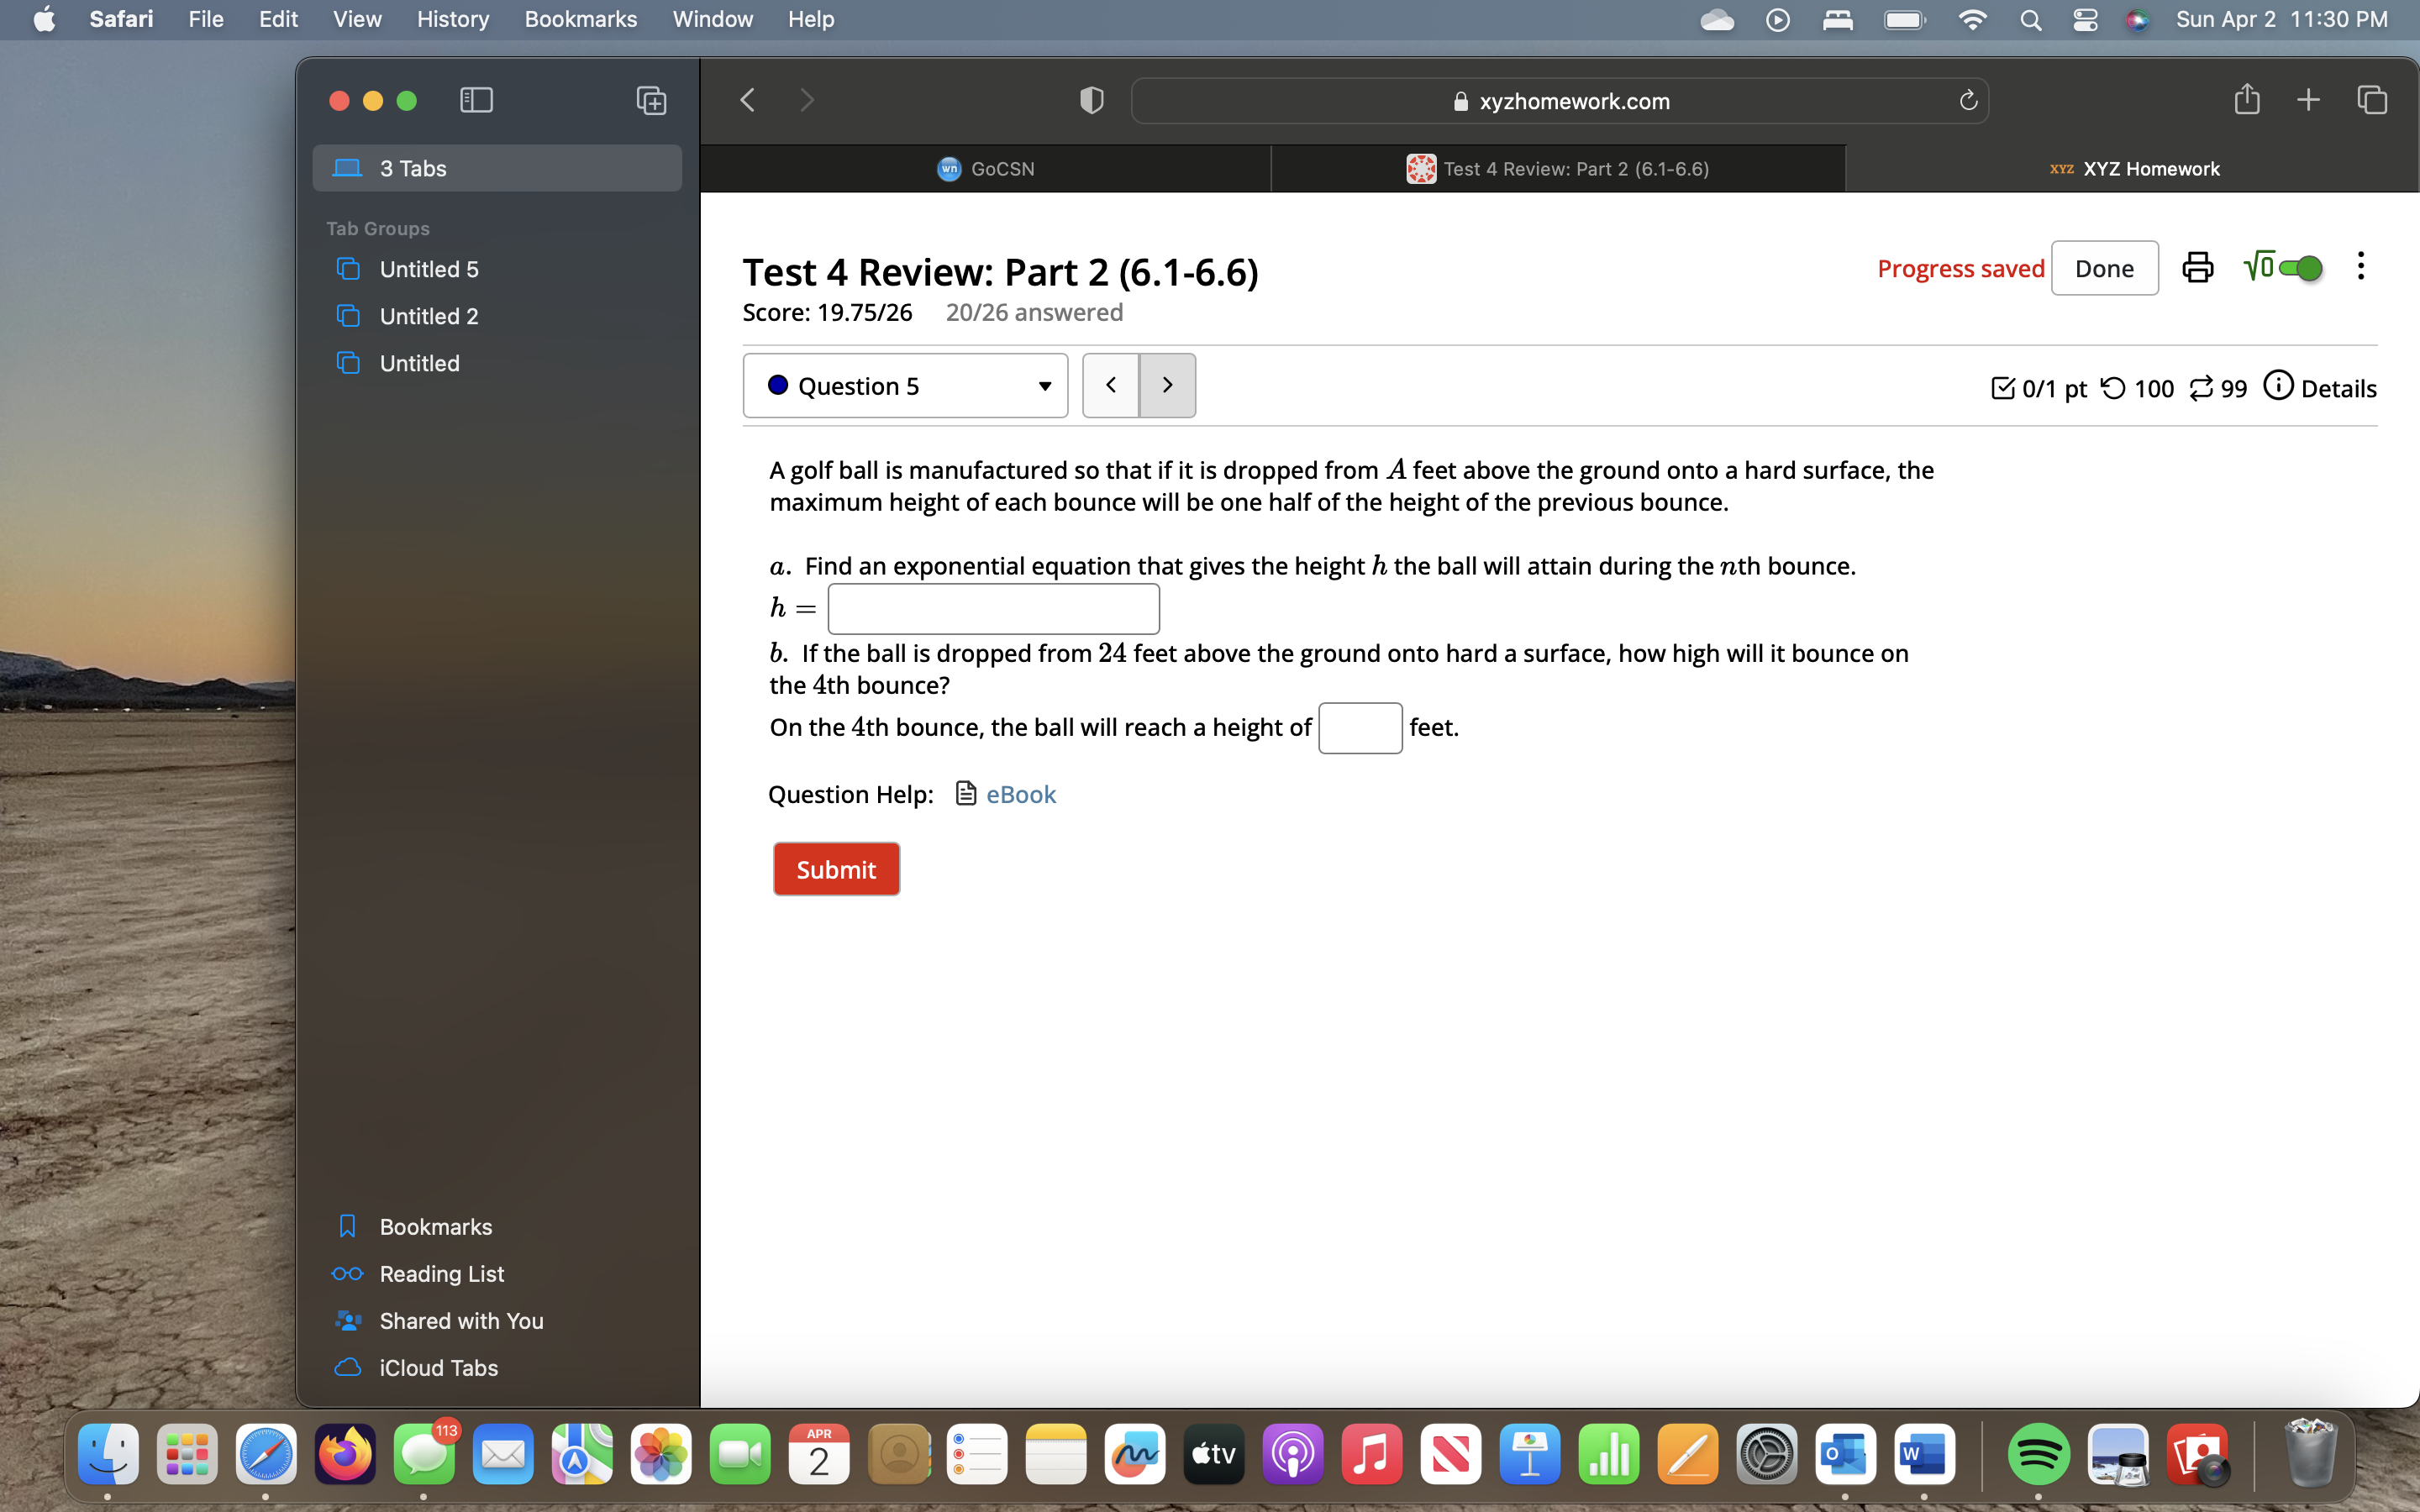The width and height of the screenshot is (2420, 1512).
Task: Create new tab group icon
Action: click(x=651, y=100)
